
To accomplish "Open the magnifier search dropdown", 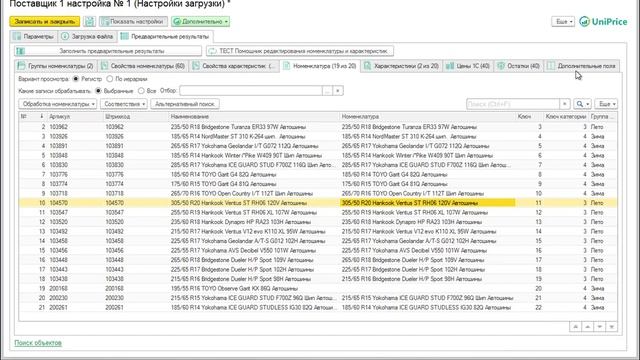I will click(582, 104).
